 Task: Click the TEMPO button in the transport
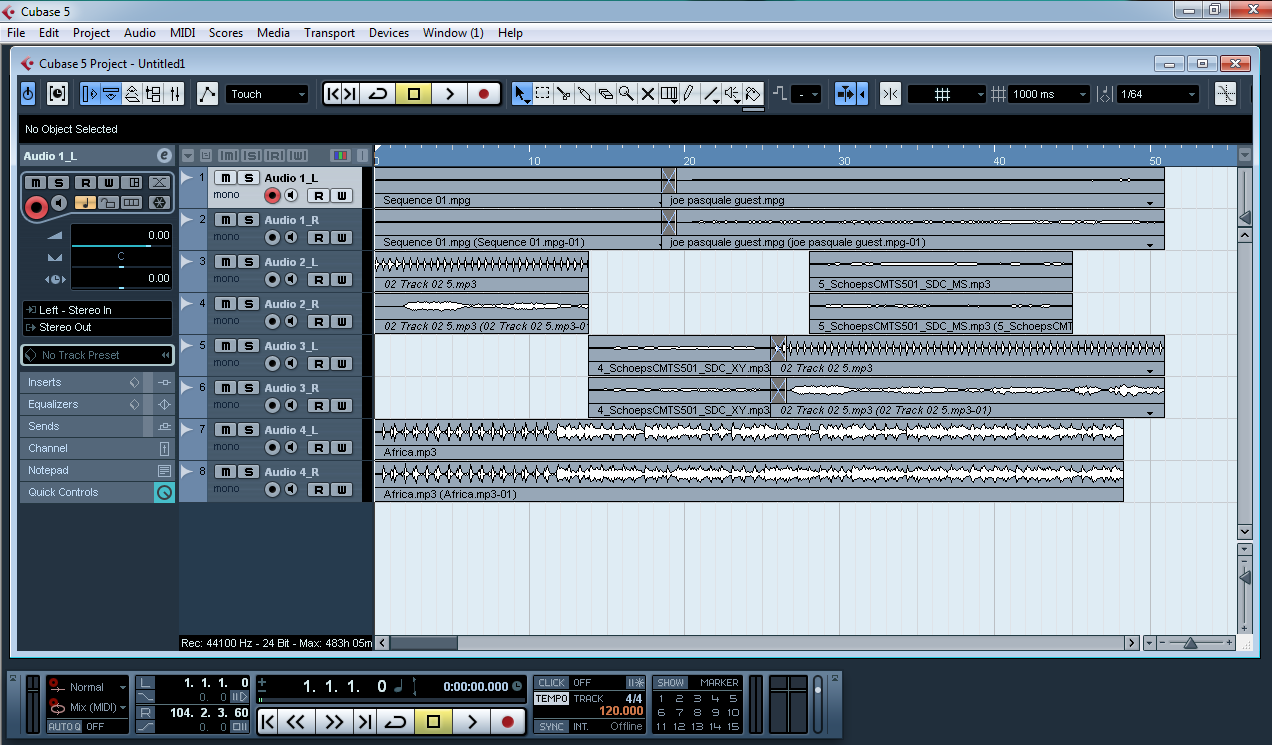tap(551, 698)
